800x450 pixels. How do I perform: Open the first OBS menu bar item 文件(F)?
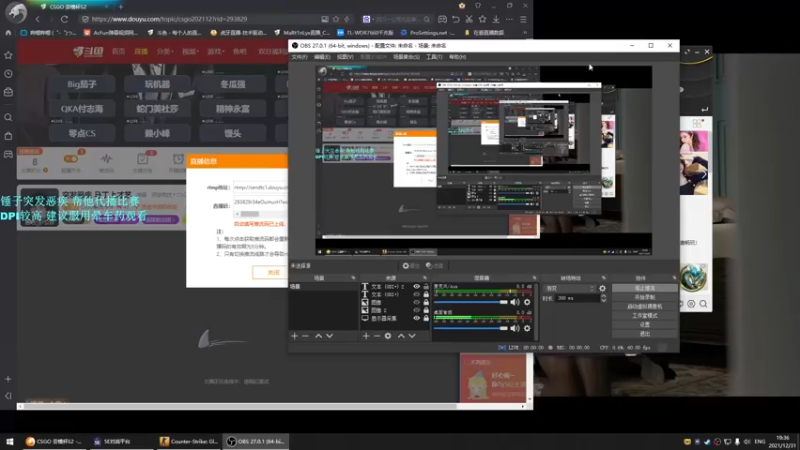(299, 57)
